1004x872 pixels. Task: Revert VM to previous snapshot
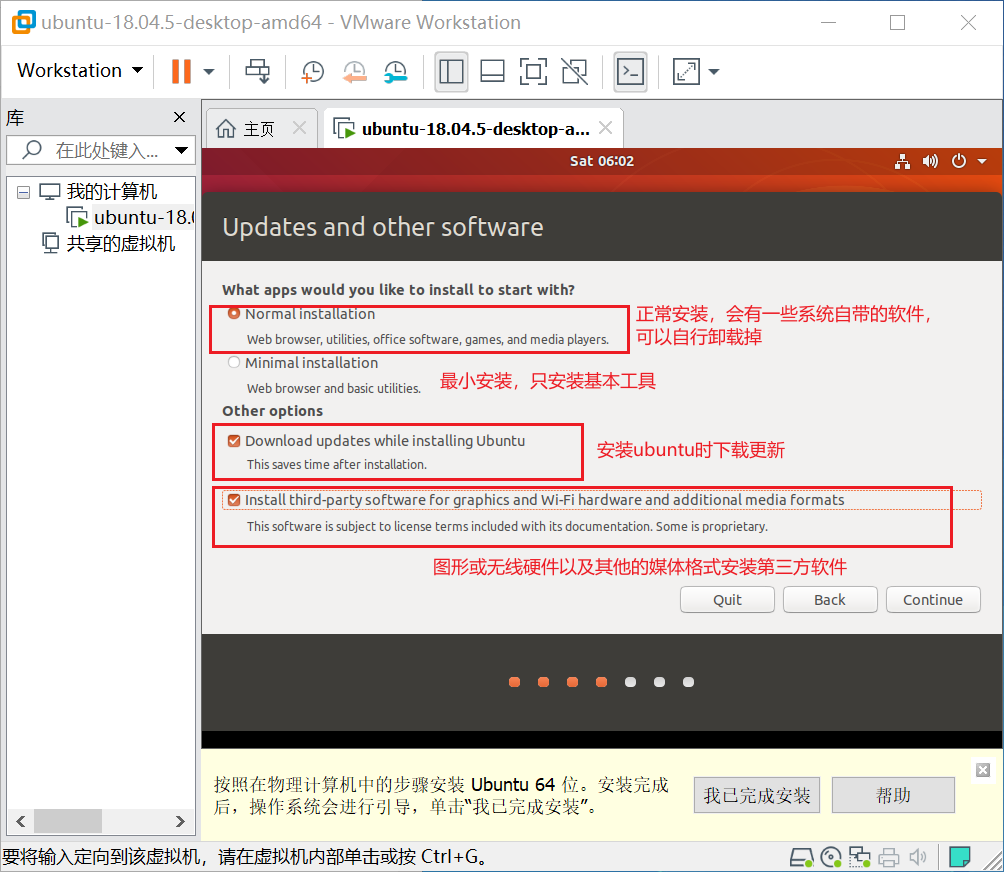[354, 71]
